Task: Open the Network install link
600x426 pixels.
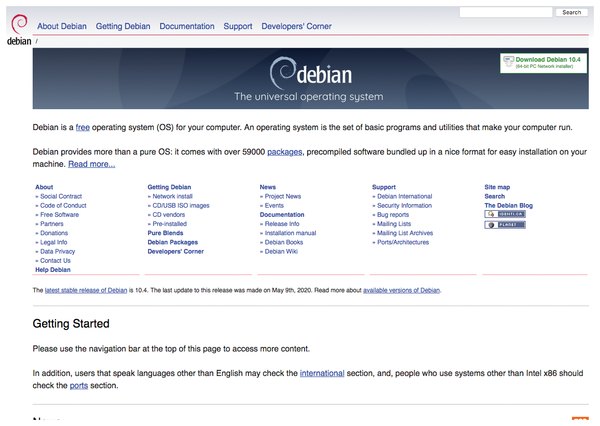Action: click(172, 196)
